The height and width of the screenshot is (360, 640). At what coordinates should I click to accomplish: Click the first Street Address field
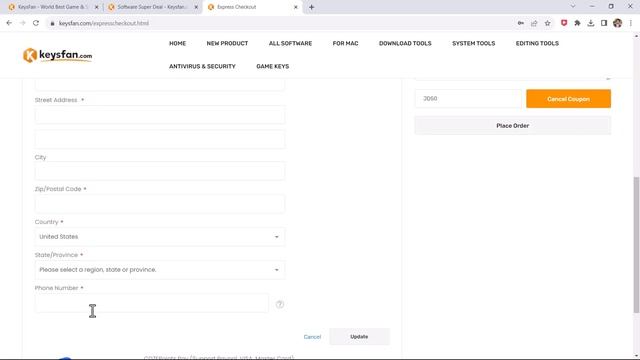(x=160, y=115)
